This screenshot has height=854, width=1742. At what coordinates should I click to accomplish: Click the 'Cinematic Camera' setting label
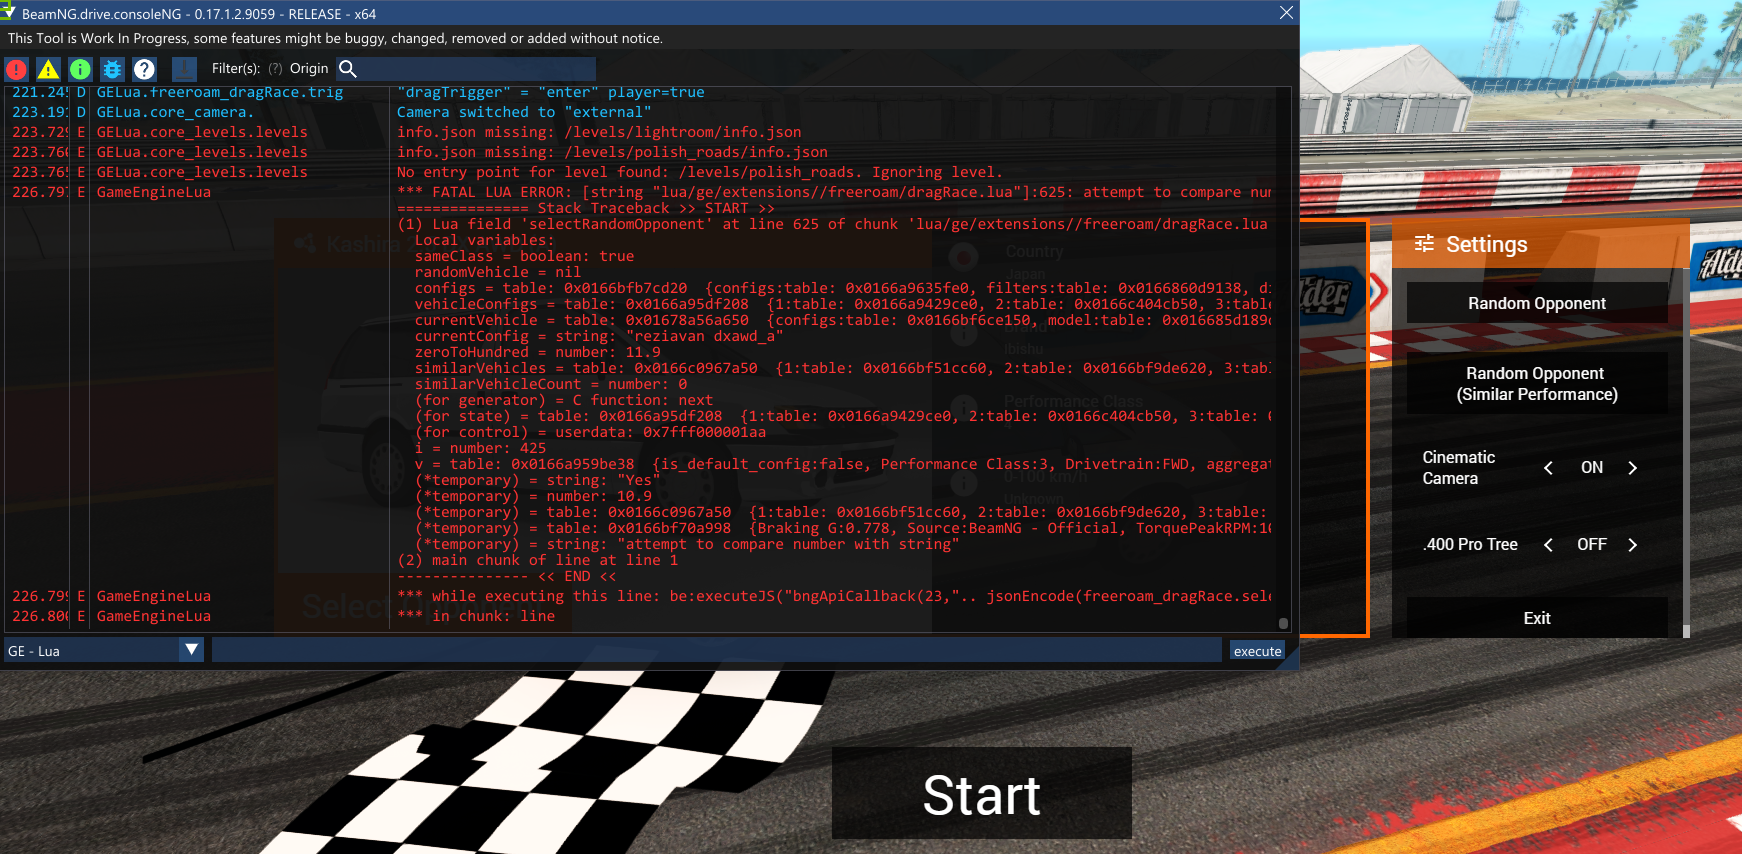pyautogui.click(x=1459, y=468)
